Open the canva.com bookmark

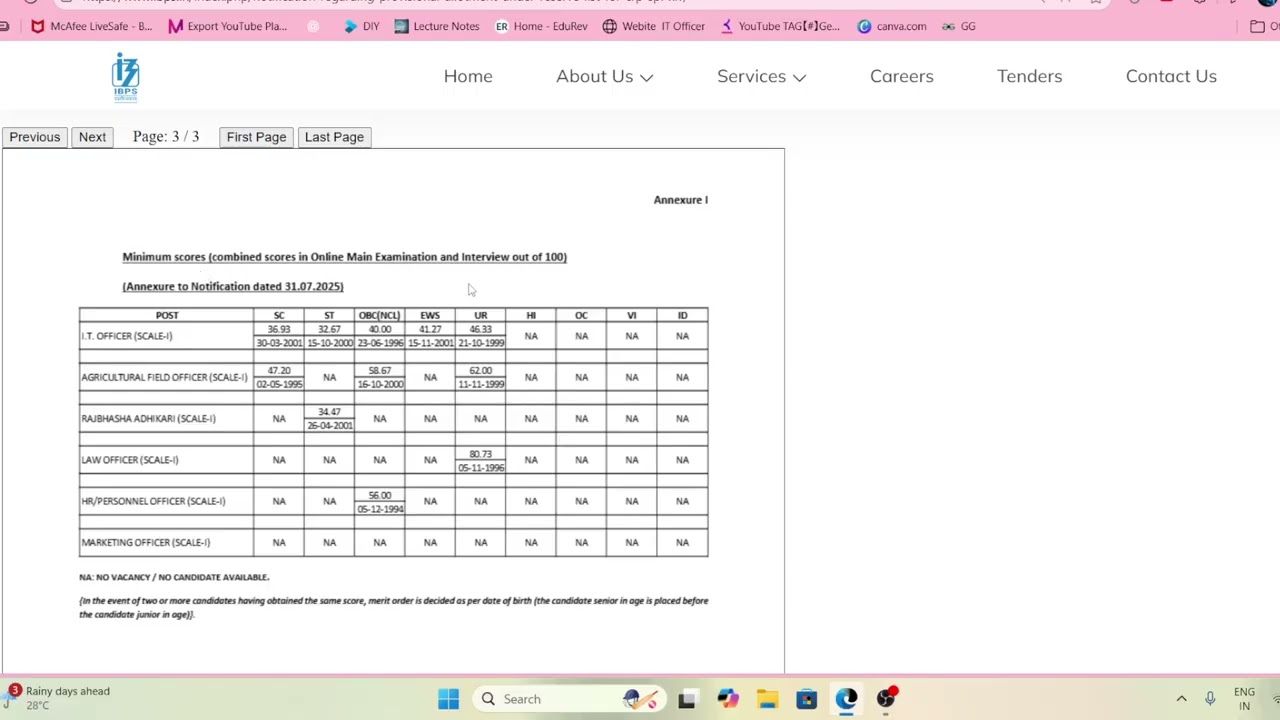893,26
